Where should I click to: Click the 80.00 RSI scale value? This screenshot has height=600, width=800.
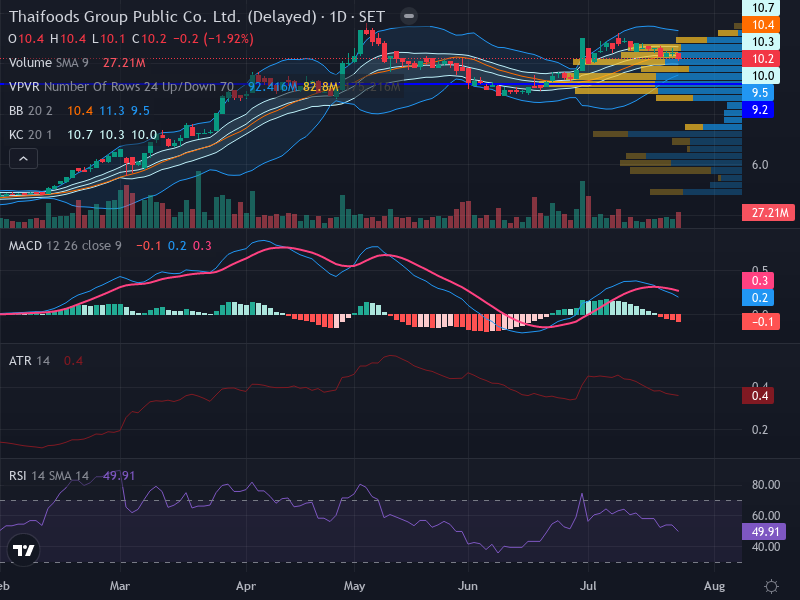[765, 485]
